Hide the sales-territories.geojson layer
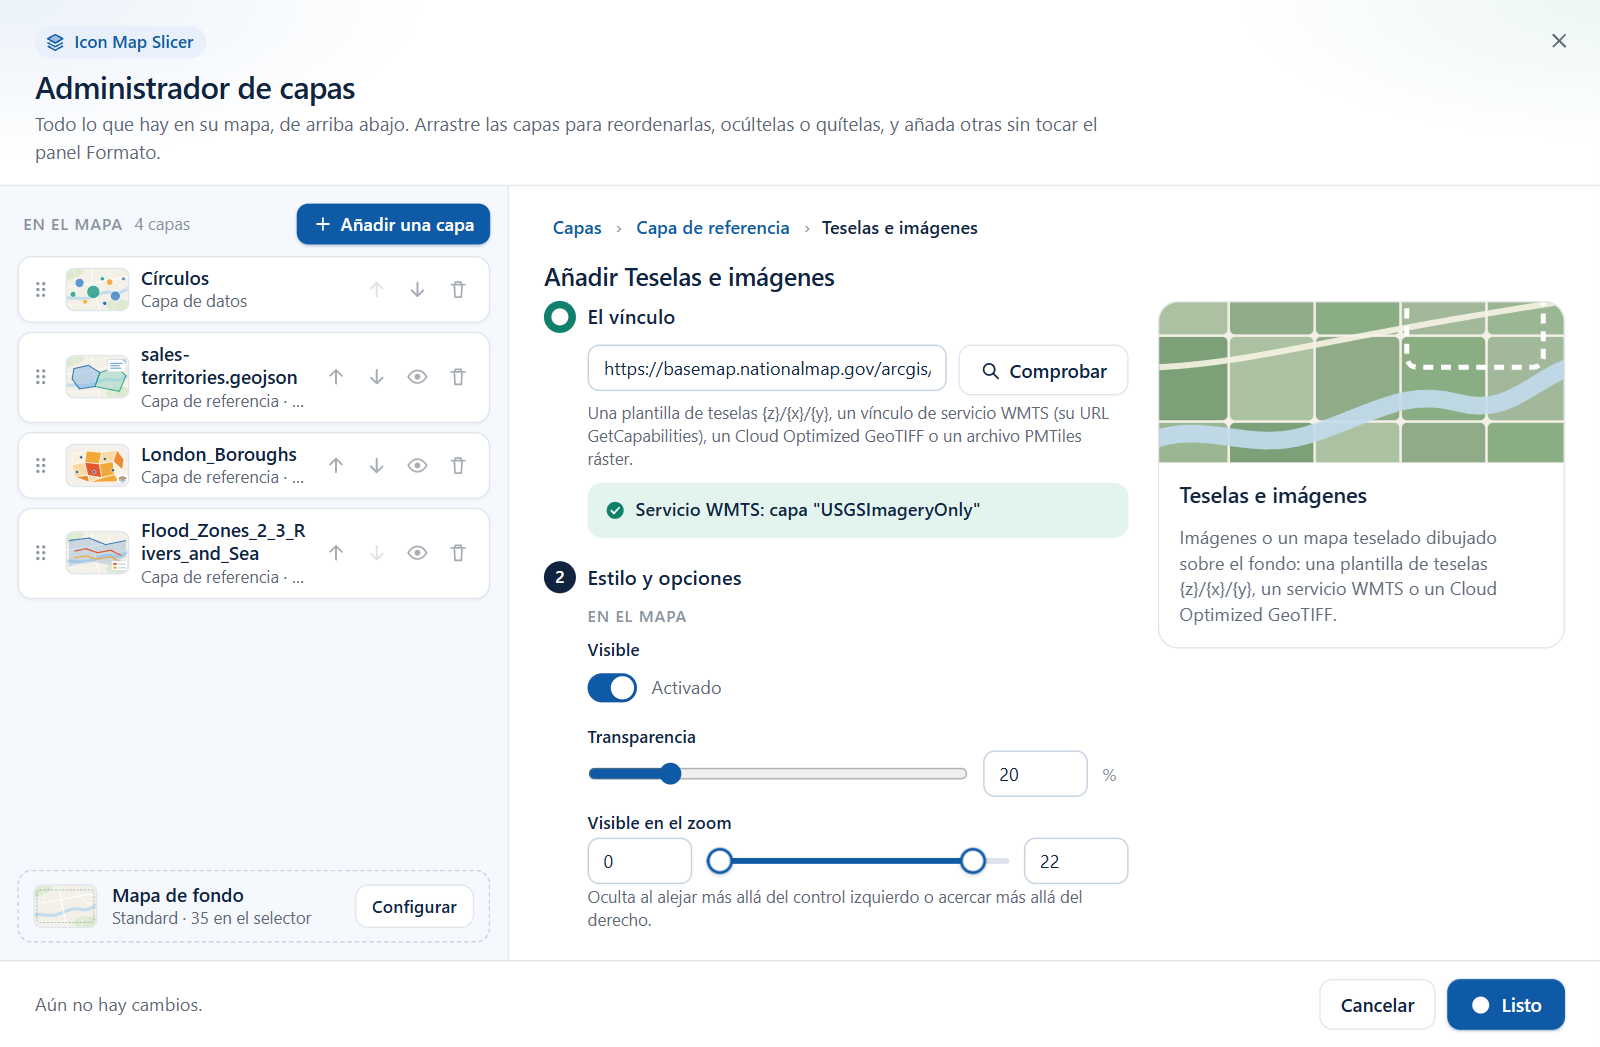Viewport: 1600px width, 1047px height. coord(417,377)
